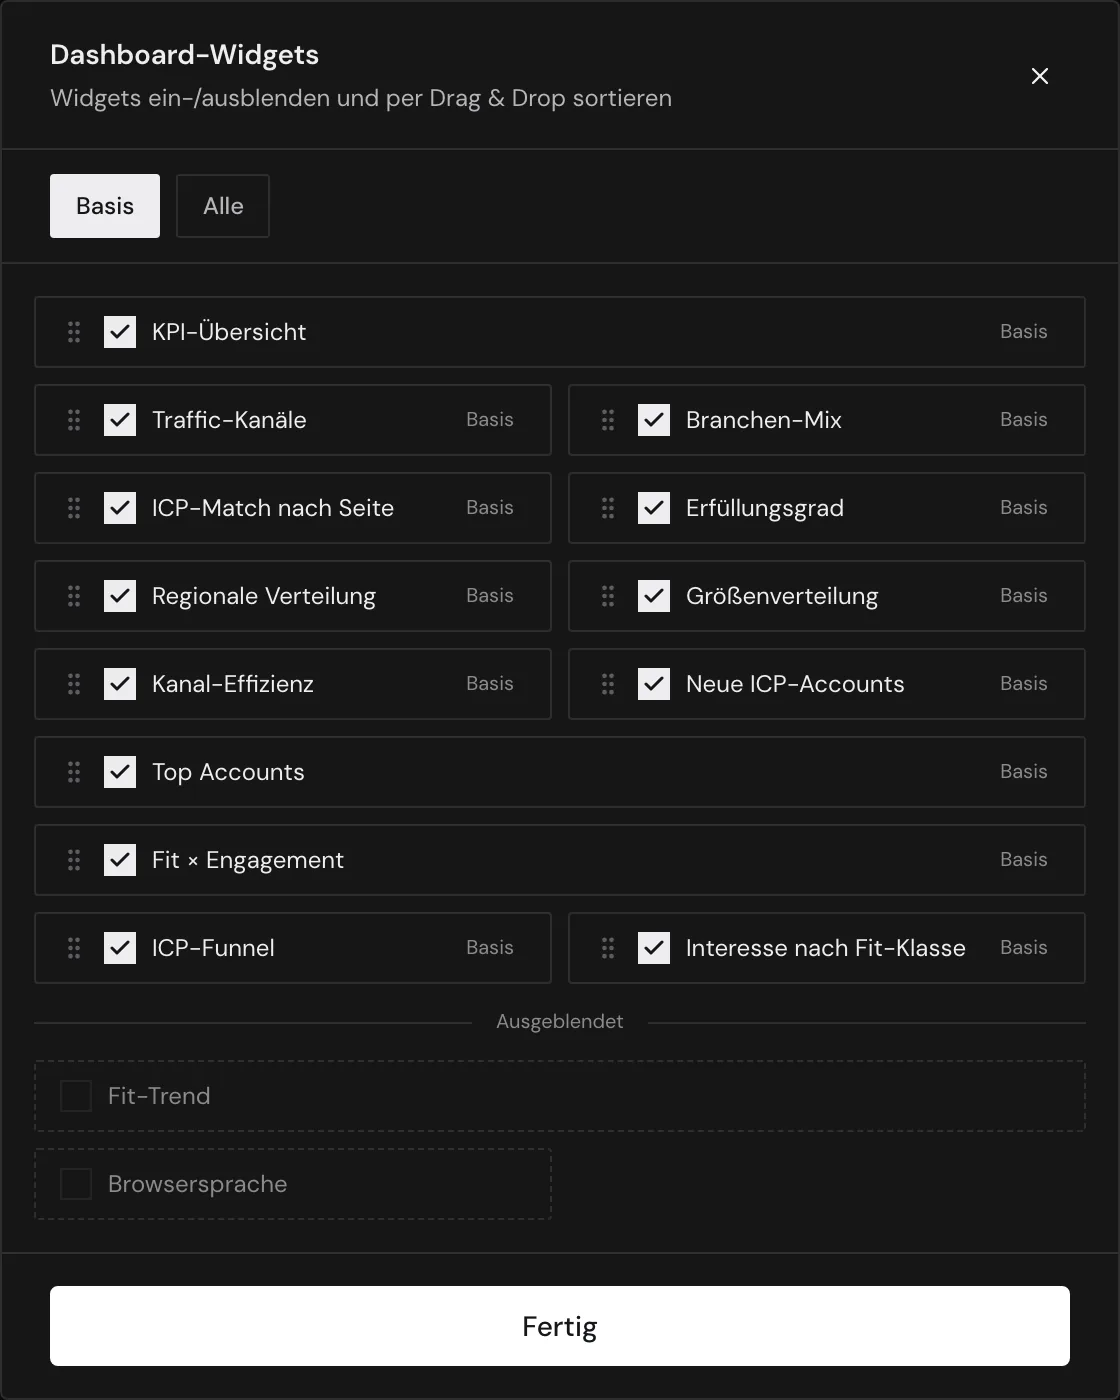1120x1400 pixels.
Task: Click the Fertig button
Action: pos(560,1326)
